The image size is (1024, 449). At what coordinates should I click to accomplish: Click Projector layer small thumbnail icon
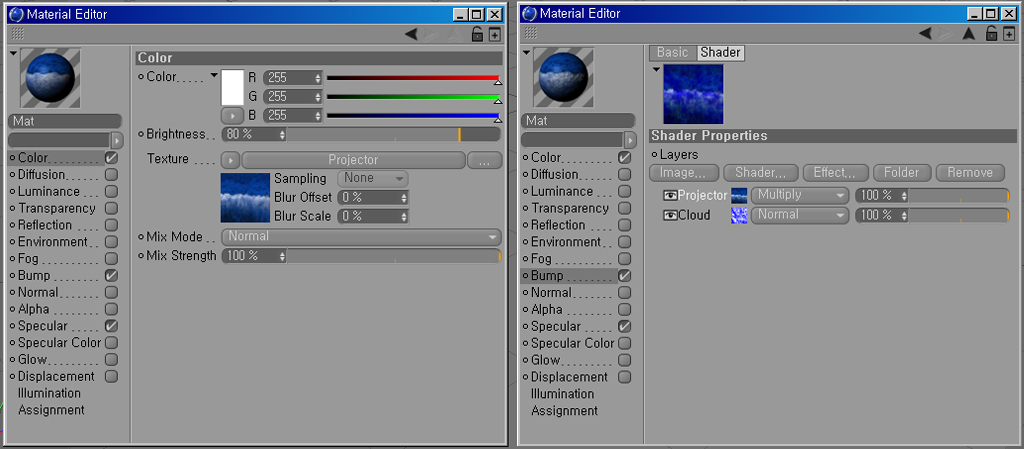739,195
